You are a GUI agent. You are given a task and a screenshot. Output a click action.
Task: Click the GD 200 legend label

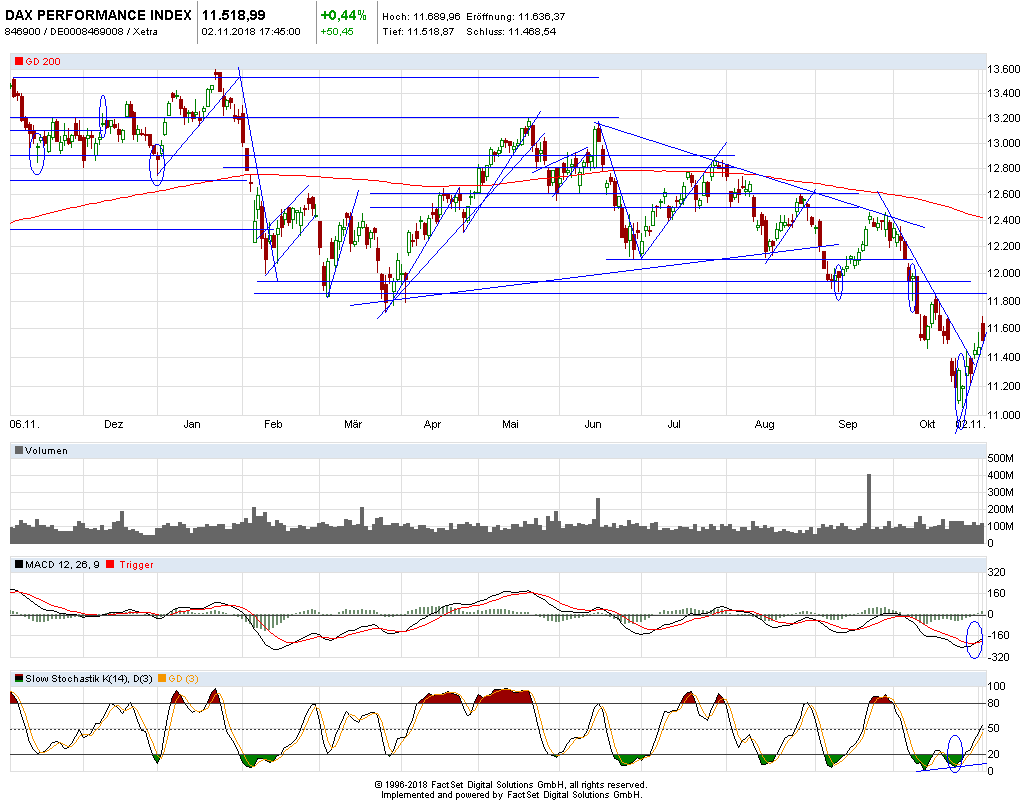pos(43,61)
